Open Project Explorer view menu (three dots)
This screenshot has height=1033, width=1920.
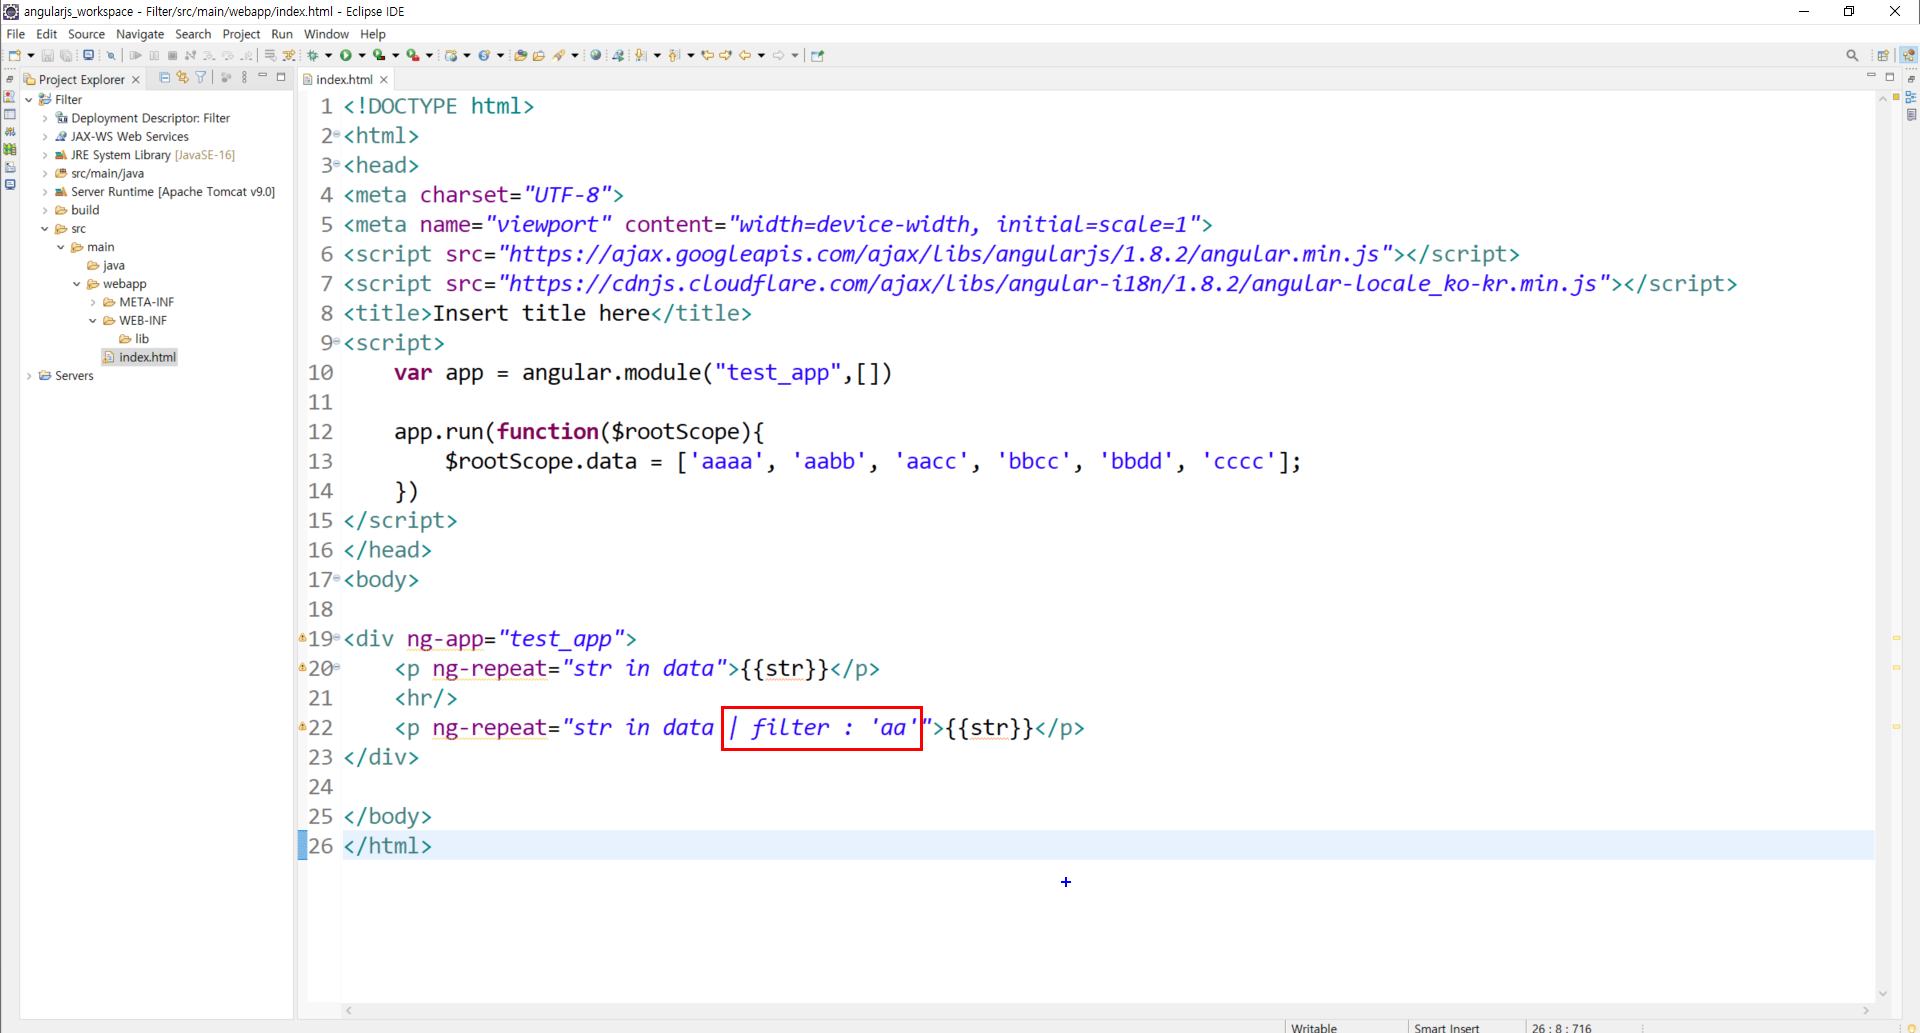244,77
